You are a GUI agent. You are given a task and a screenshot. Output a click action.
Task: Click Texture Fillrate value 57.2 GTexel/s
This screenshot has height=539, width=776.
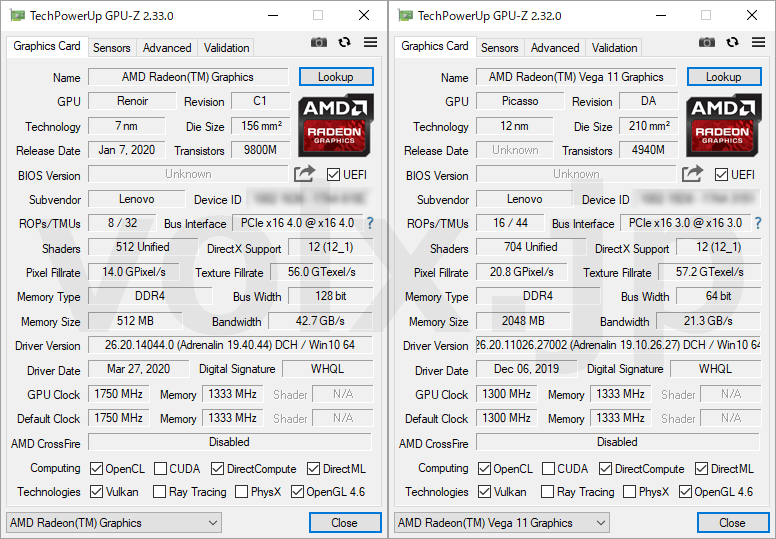(x=710, y=272)
